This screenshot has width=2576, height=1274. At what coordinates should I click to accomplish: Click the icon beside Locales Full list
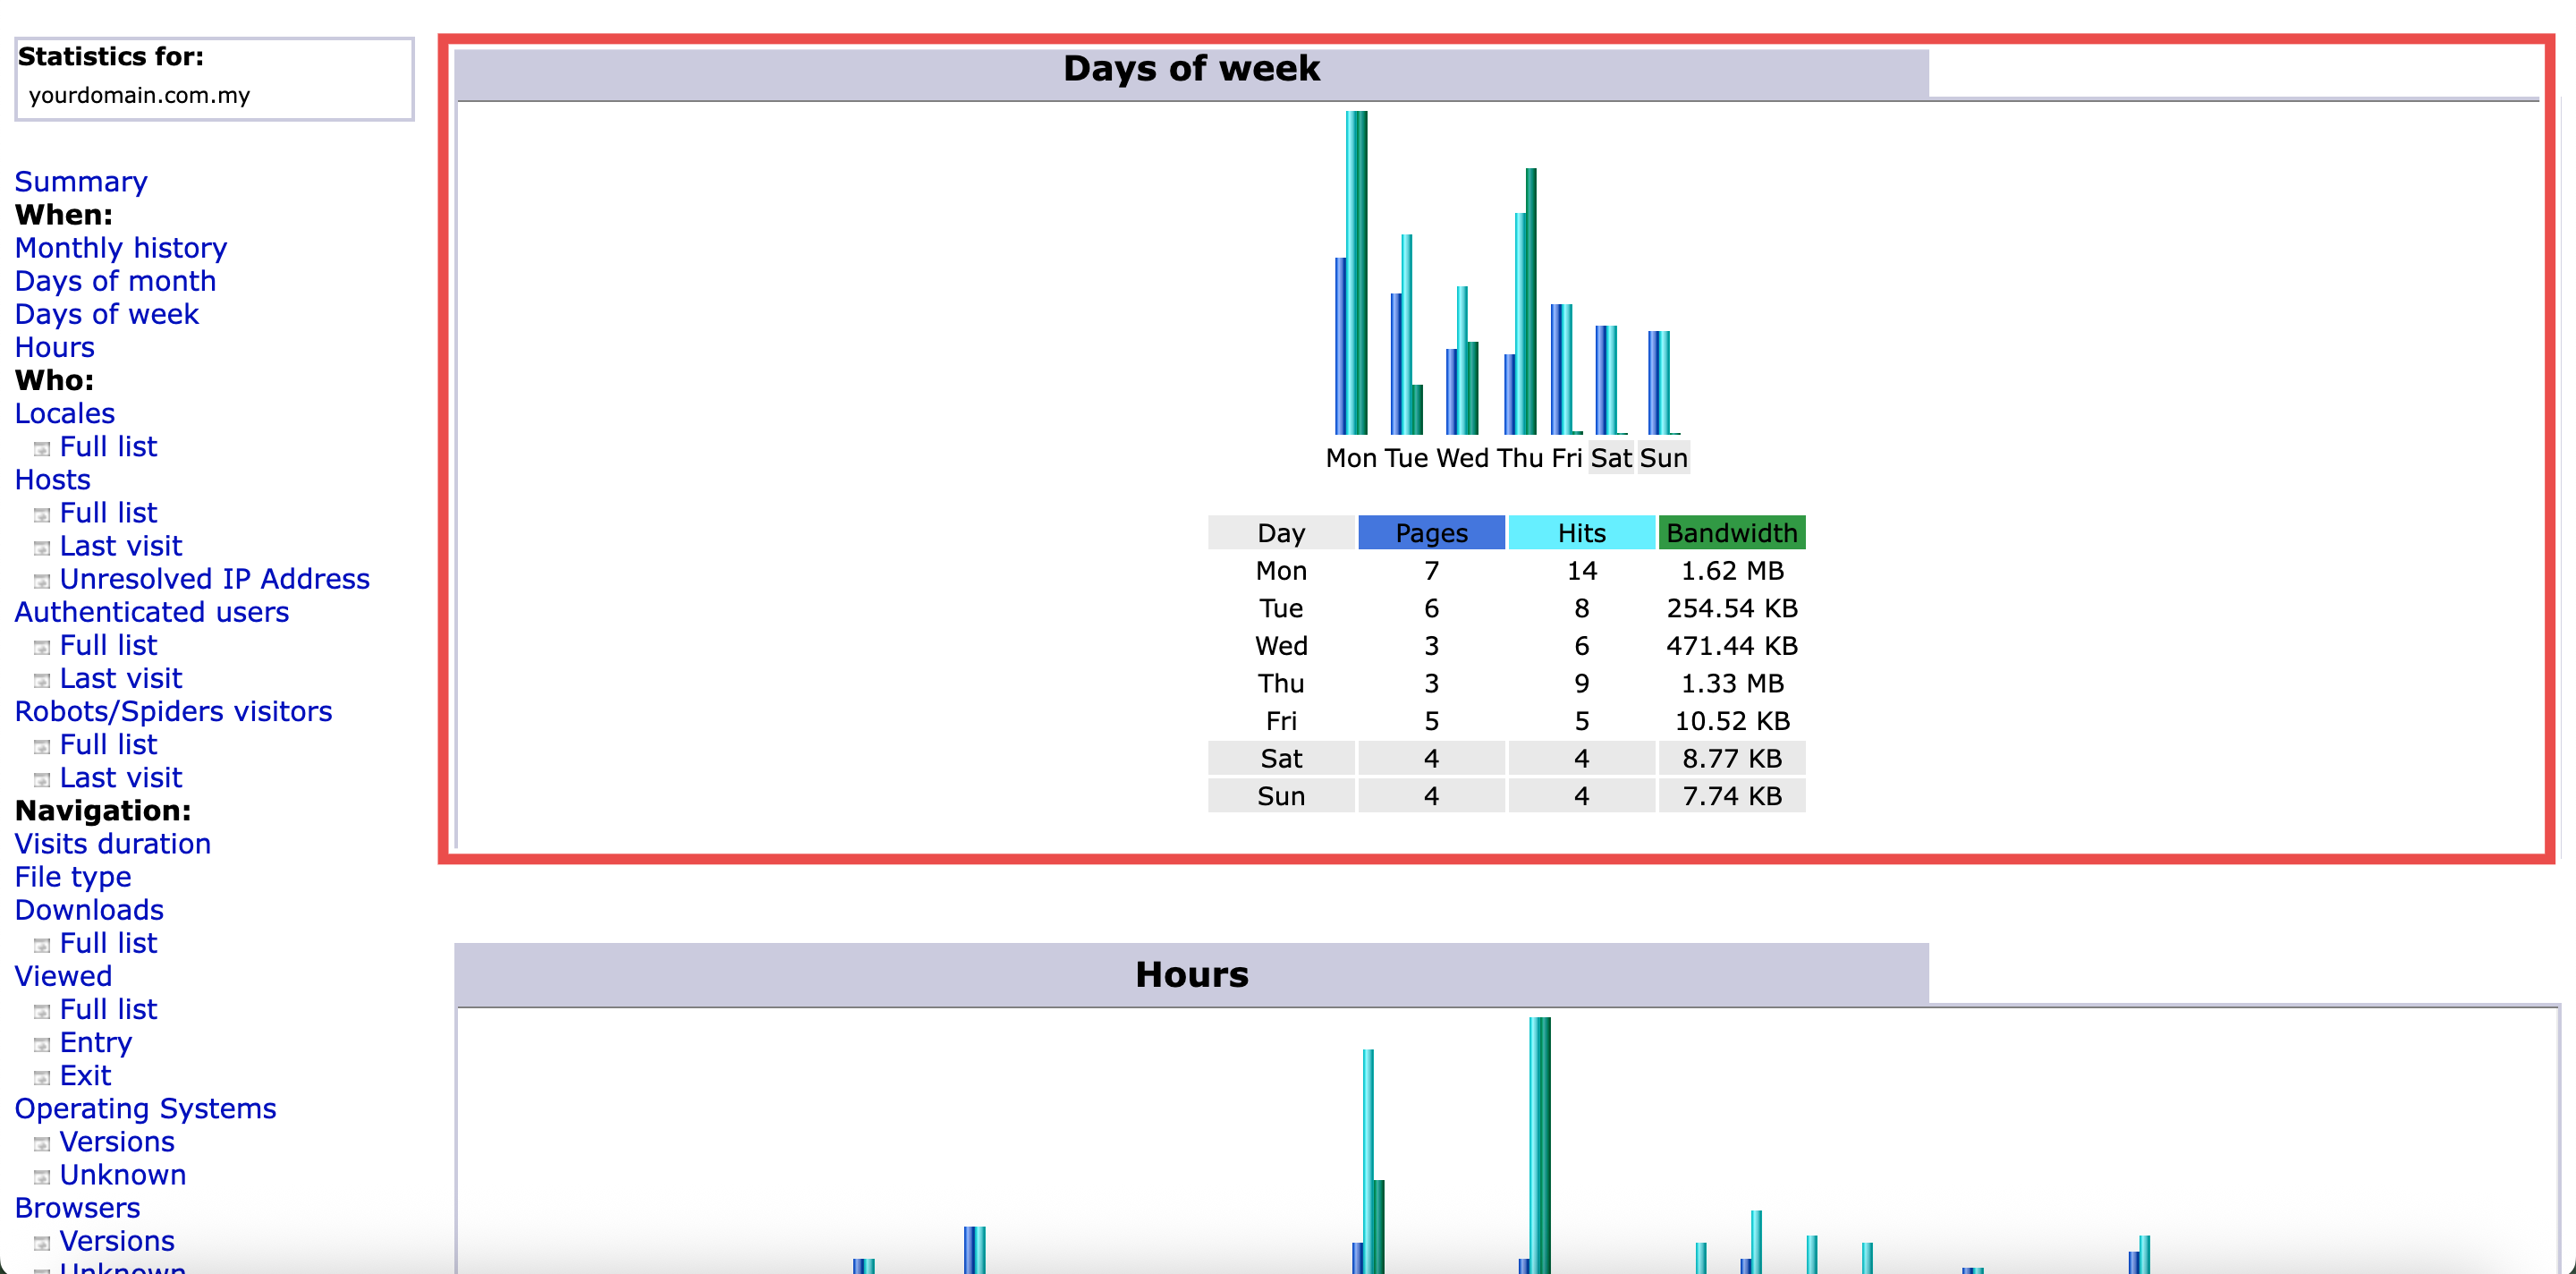click(x=41, y=448)
